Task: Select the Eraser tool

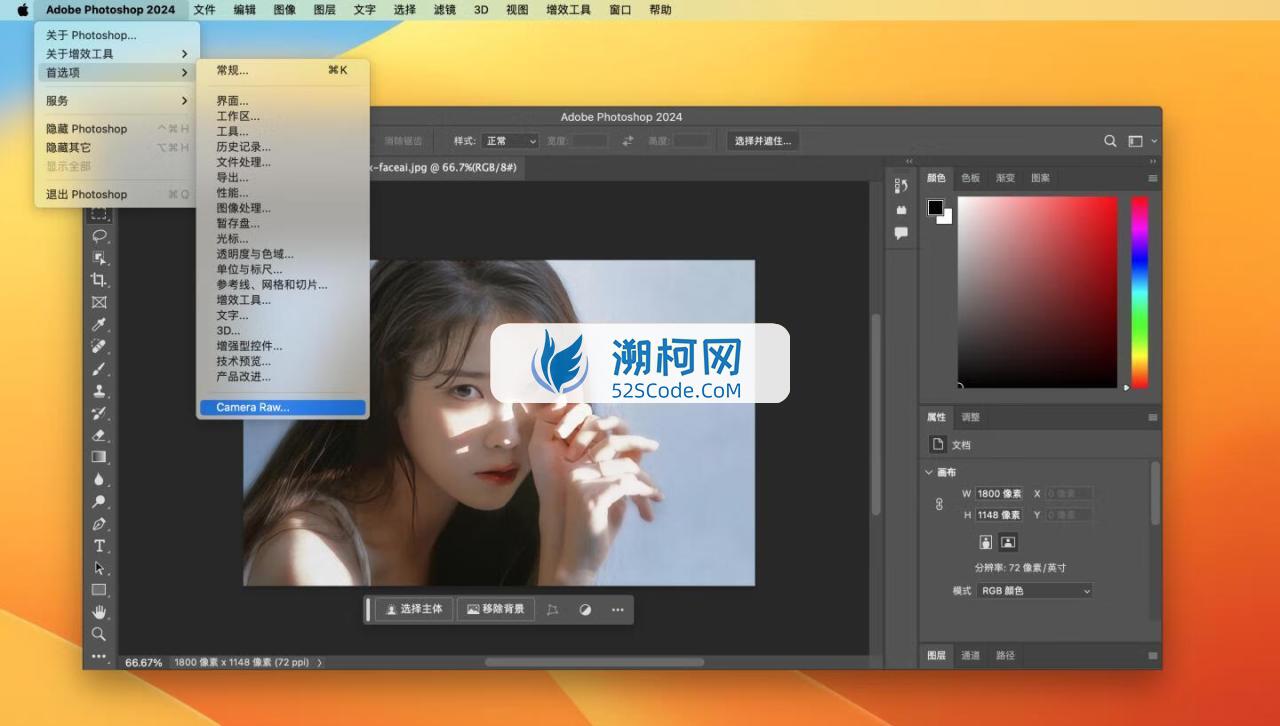Action: 99,435
